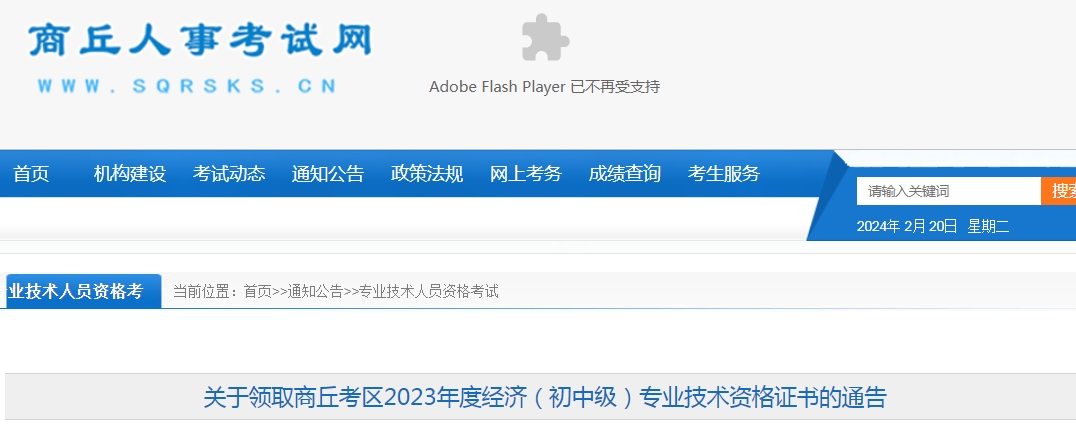Click the 通知公告 breadcrumb link
This screenshot has width=1076, height=430.
click(315, 291)
